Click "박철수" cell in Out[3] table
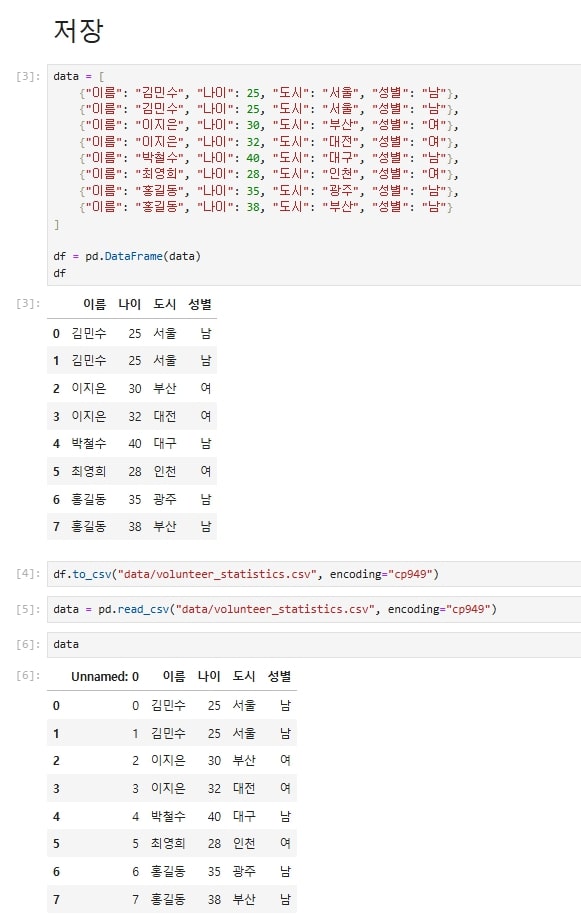The height and width of the screenshot is (922, 581). (x=89, y=443)
